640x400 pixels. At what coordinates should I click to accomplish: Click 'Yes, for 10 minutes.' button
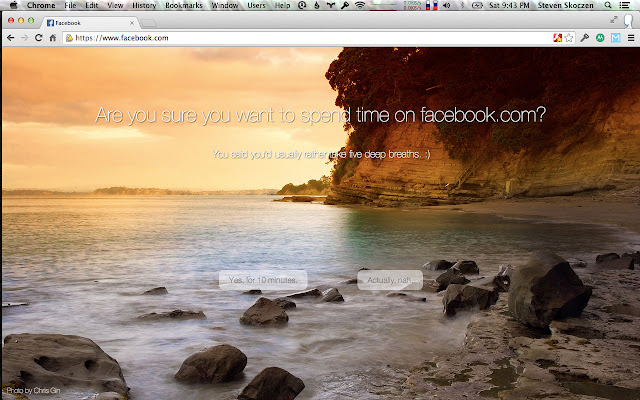point(263,280)
